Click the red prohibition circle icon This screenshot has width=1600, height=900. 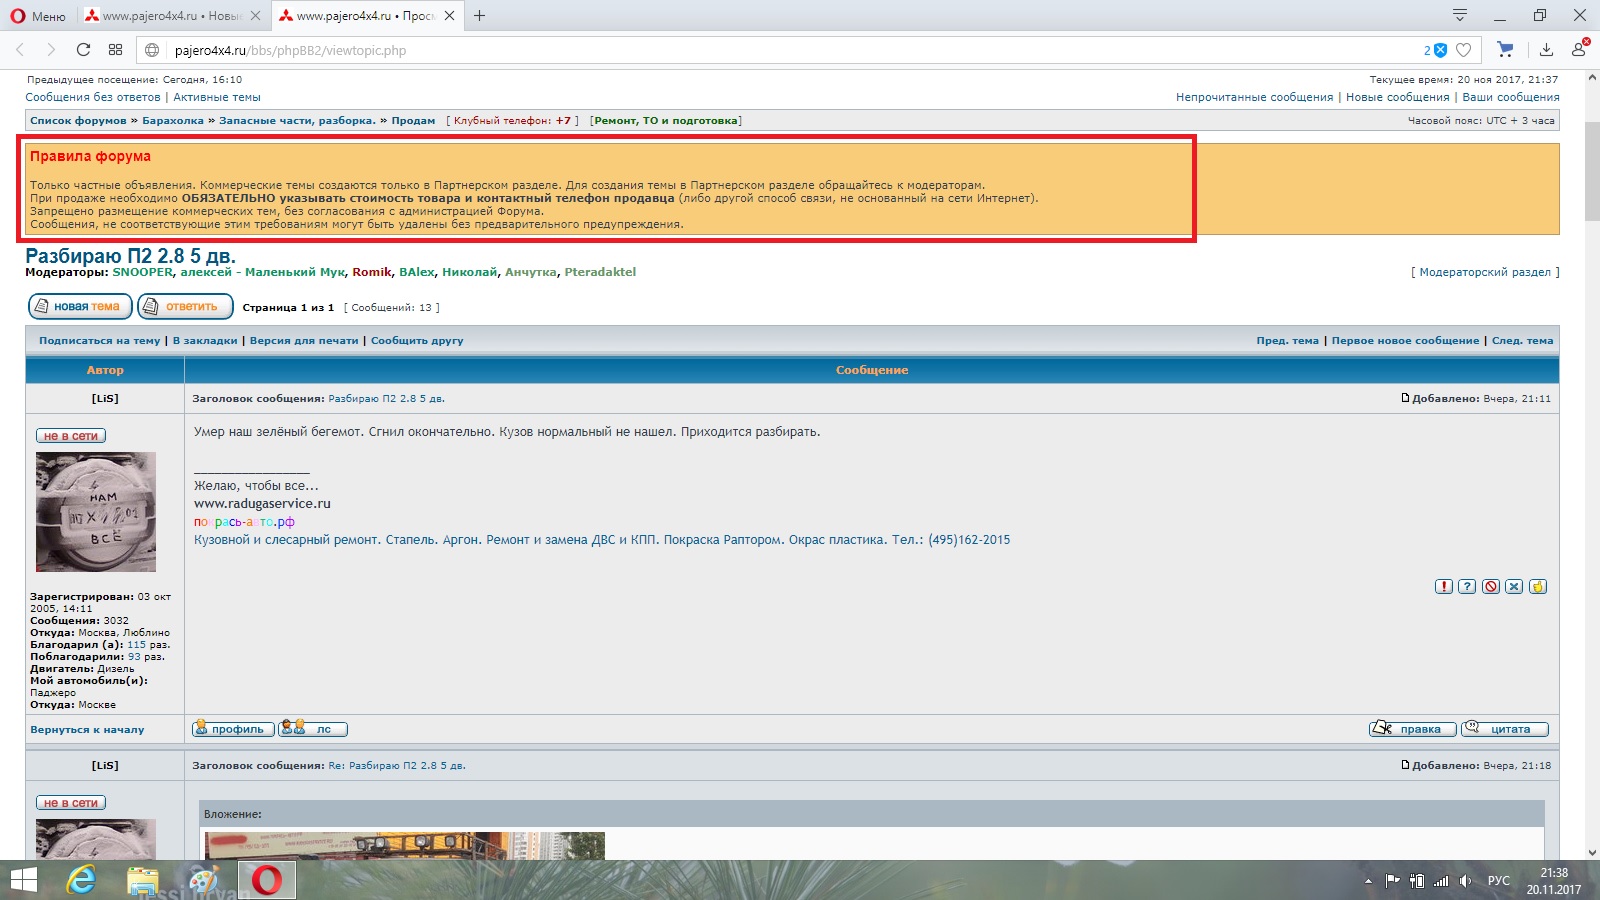[1491, 587]
